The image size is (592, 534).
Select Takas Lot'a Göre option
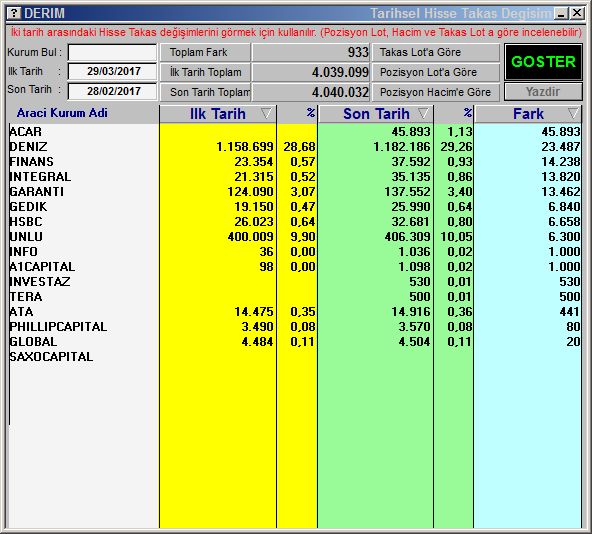pos(436,52)
